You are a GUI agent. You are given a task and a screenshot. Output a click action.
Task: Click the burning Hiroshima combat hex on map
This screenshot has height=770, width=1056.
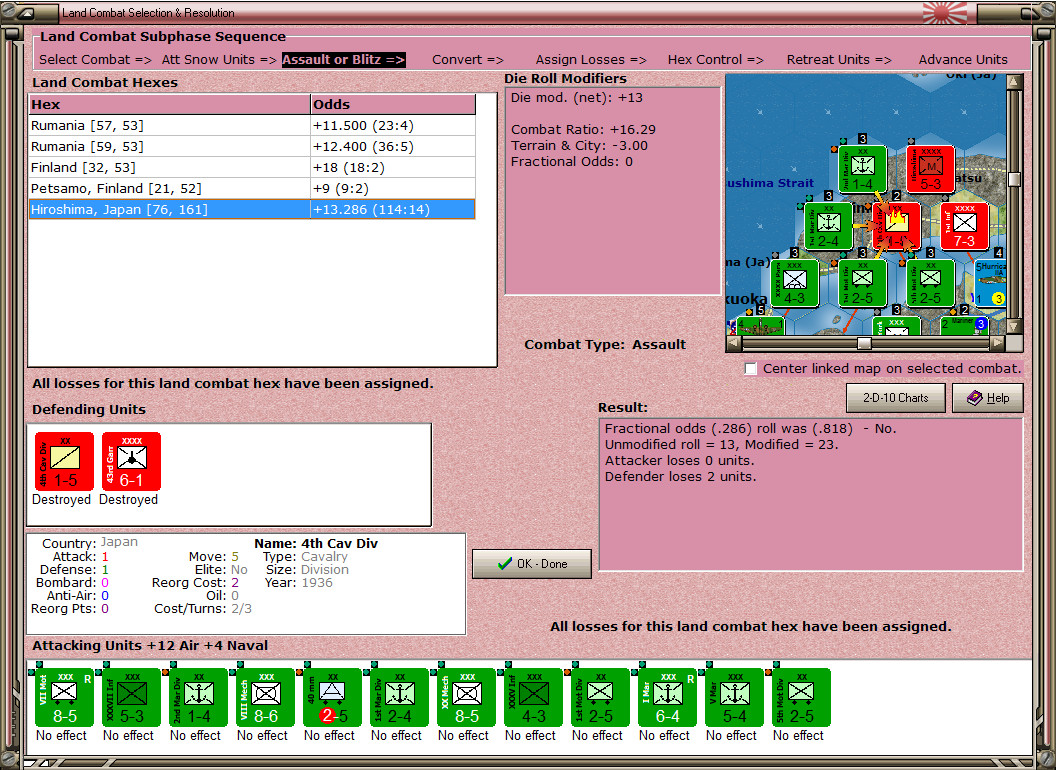pyautogui.click(x=896, y=226)
